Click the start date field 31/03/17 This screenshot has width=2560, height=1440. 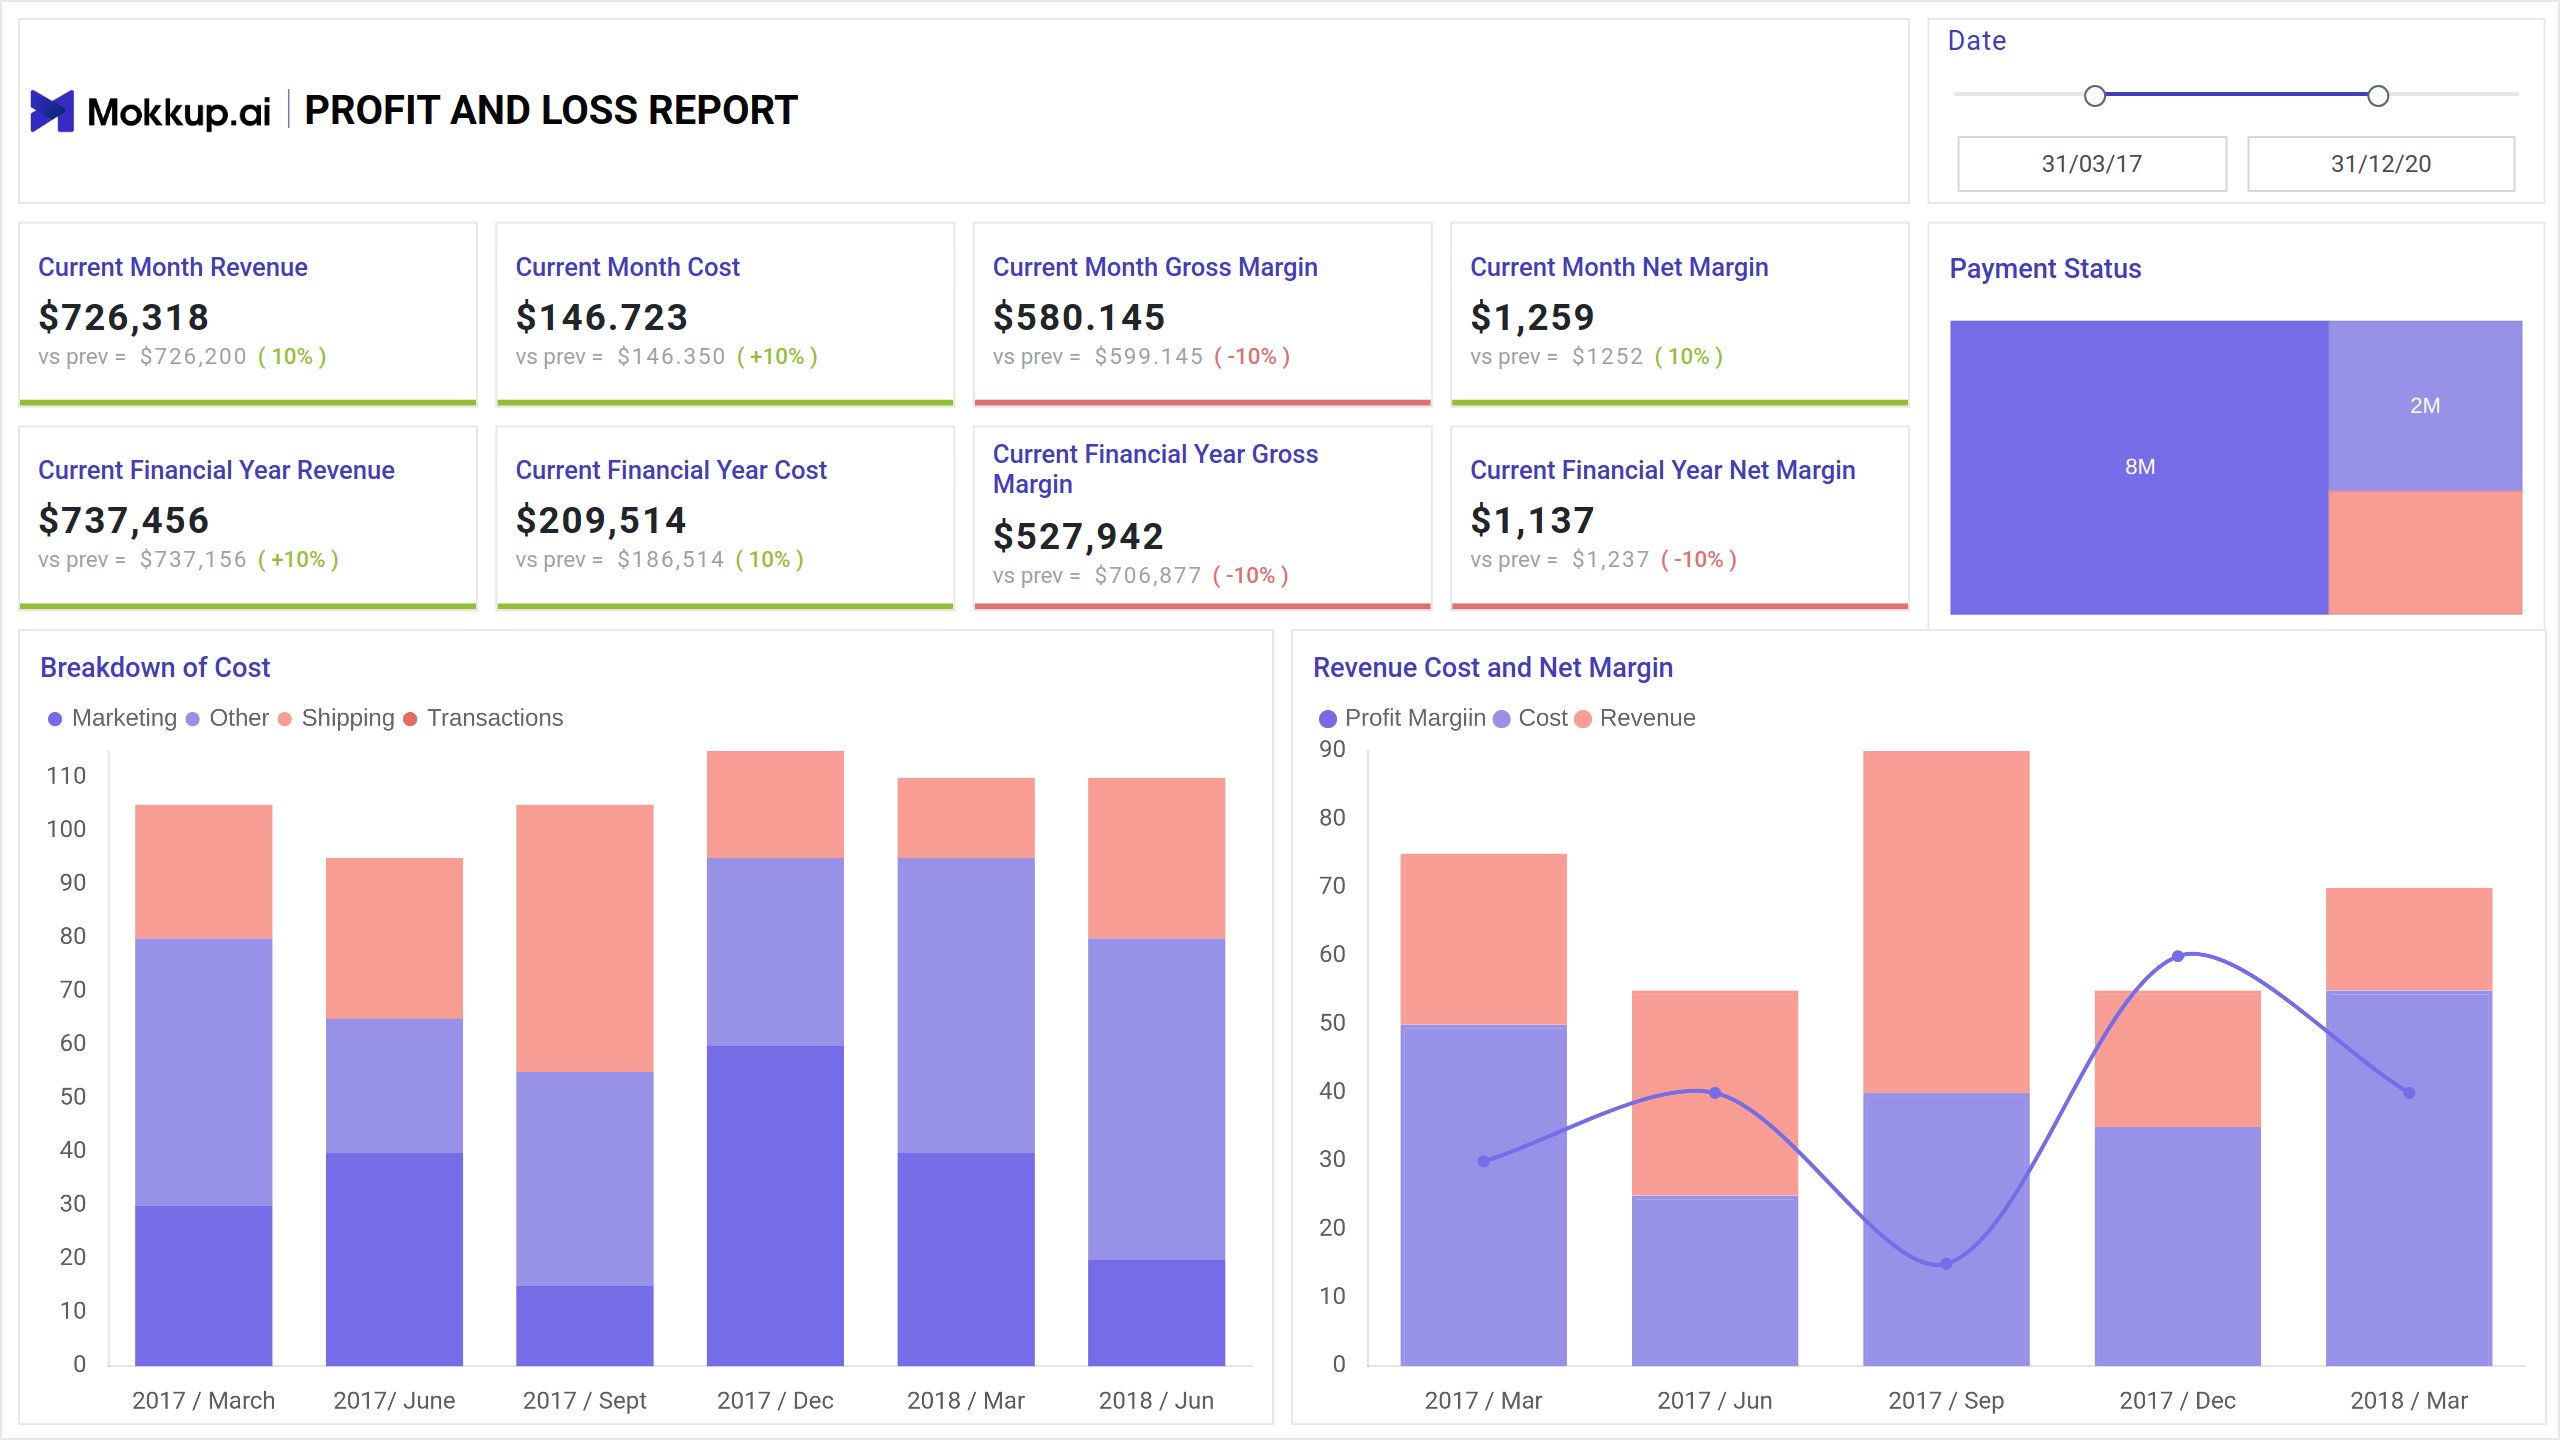tap(2091, 164)
